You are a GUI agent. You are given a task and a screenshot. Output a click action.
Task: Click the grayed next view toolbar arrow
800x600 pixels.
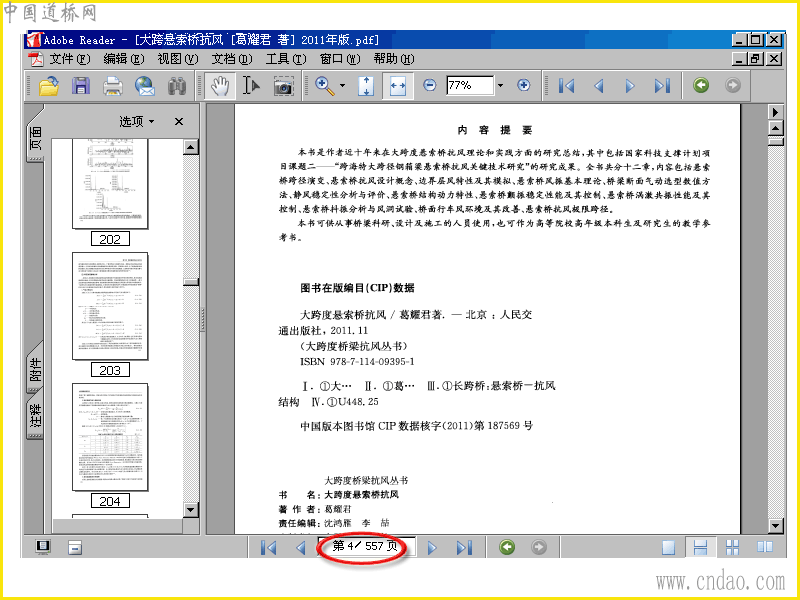point(733,85)
